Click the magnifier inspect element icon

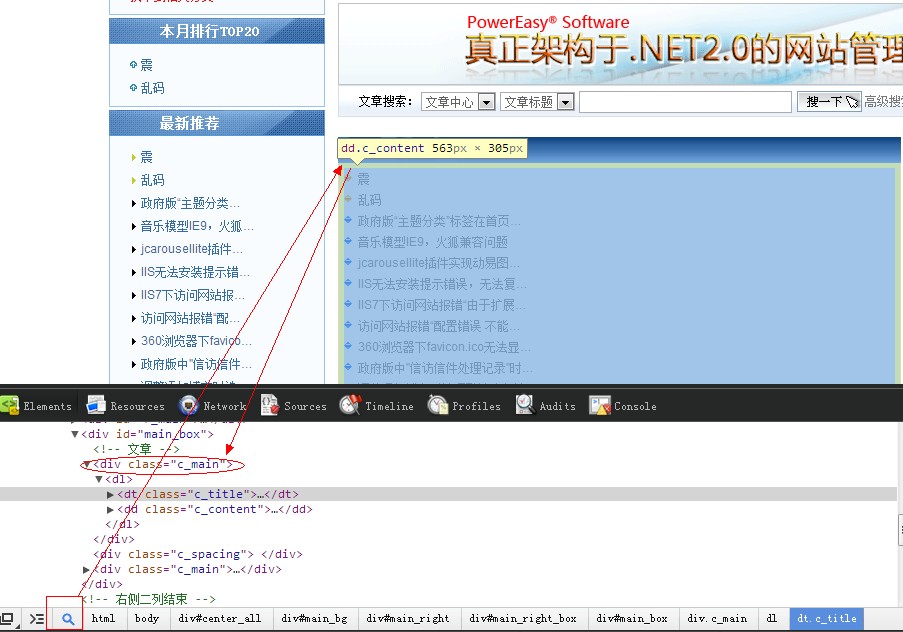(x=68, y=619)
